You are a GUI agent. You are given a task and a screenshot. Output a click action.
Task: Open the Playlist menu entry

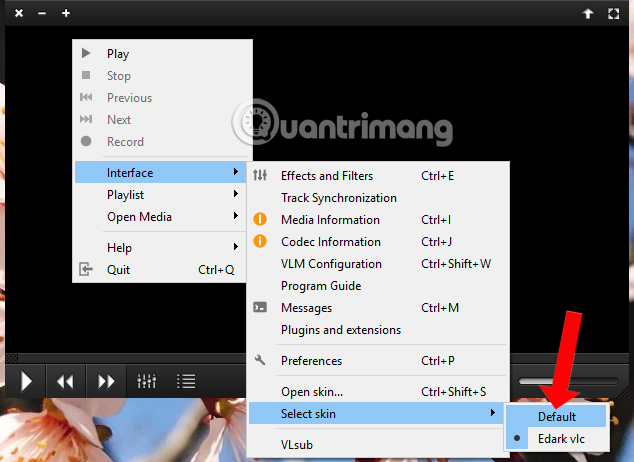161,194
